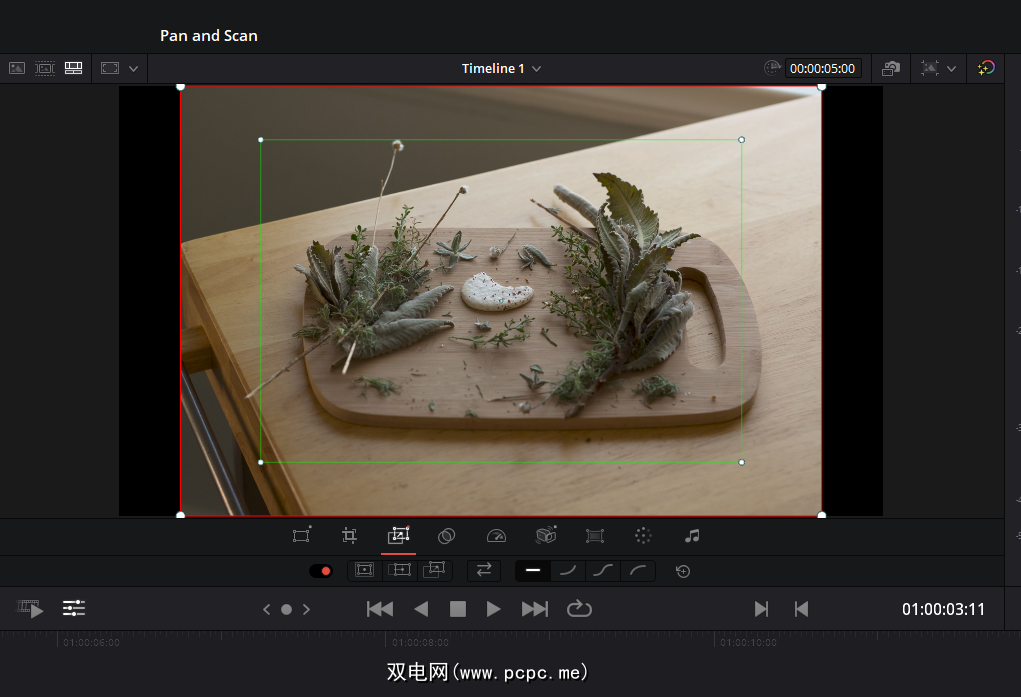Toggle the Dynamic Zoom enable switch

pos(321,571)
